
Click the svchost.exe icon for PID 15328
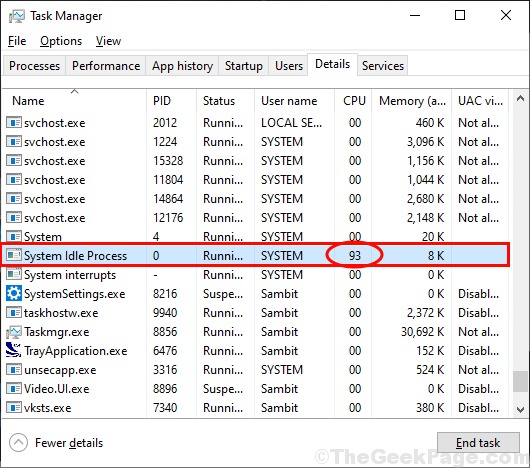[14, 161]
